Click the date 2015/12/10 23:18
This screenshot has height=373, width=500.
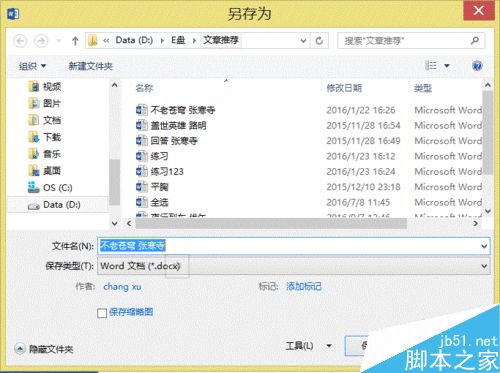[x=363, y=187]
